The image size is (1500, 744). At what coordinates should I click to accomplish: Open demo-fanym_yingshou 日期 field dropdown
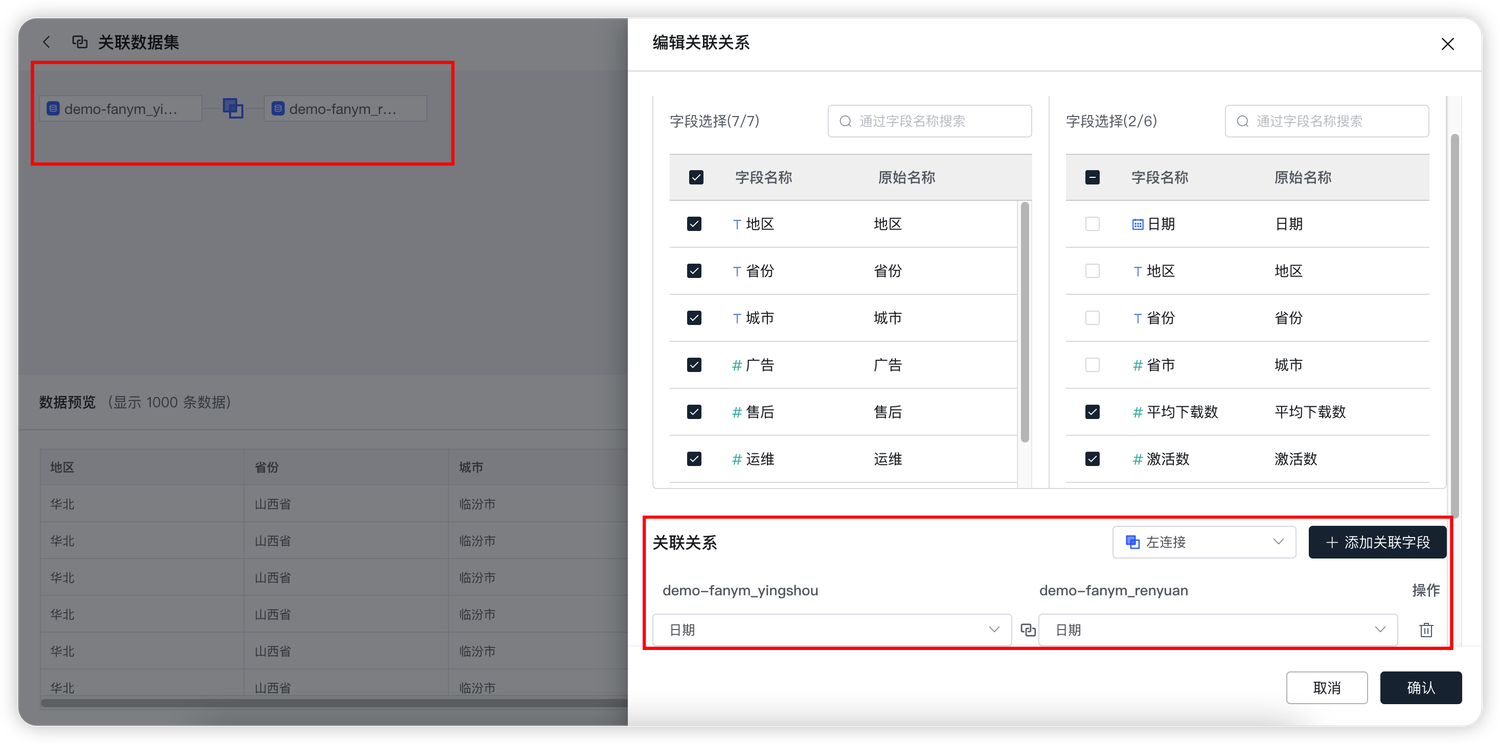pyautogui.click(x=832, y=630)
